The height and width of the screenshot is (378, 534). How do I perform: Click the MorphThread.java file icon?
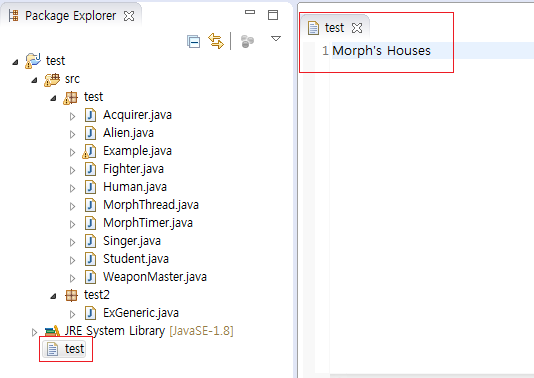click(90, 205)
